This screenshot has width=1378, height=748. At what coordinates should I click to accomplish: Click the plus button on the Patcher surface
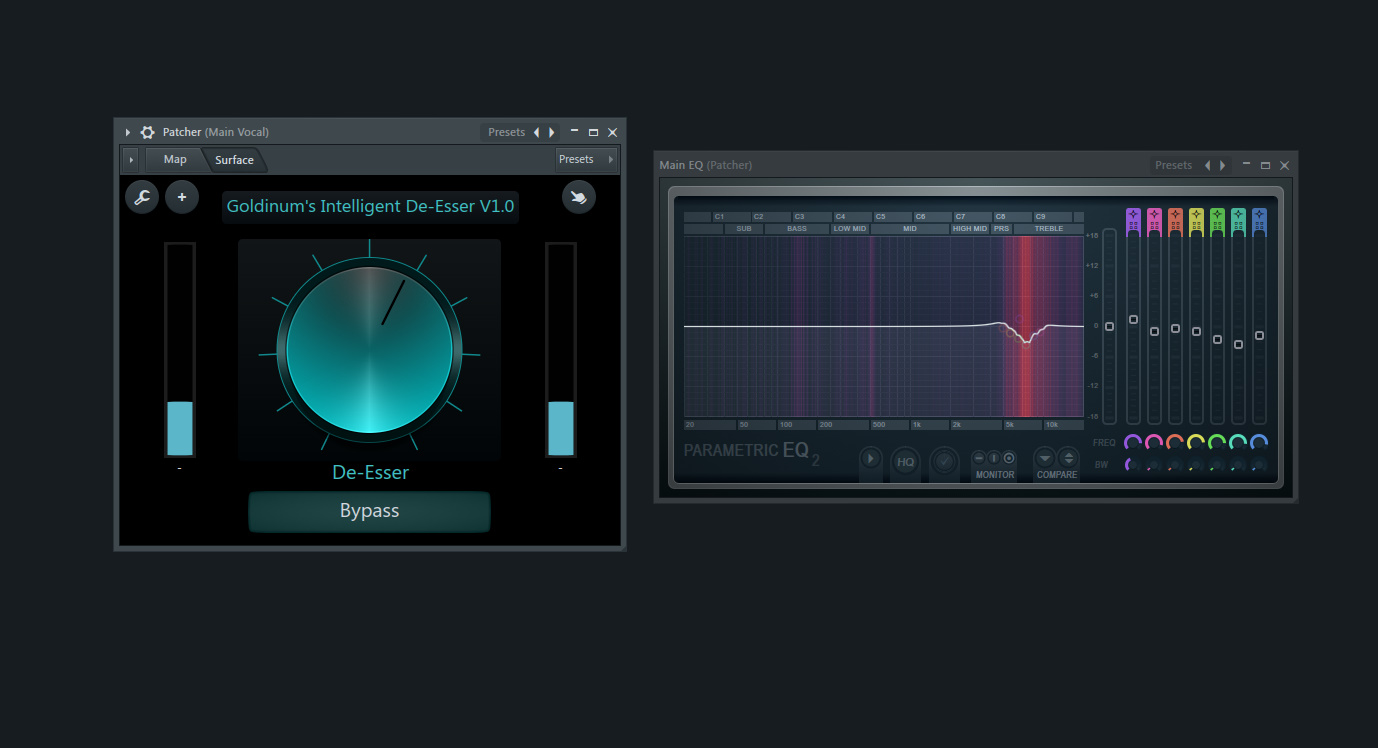182,197
